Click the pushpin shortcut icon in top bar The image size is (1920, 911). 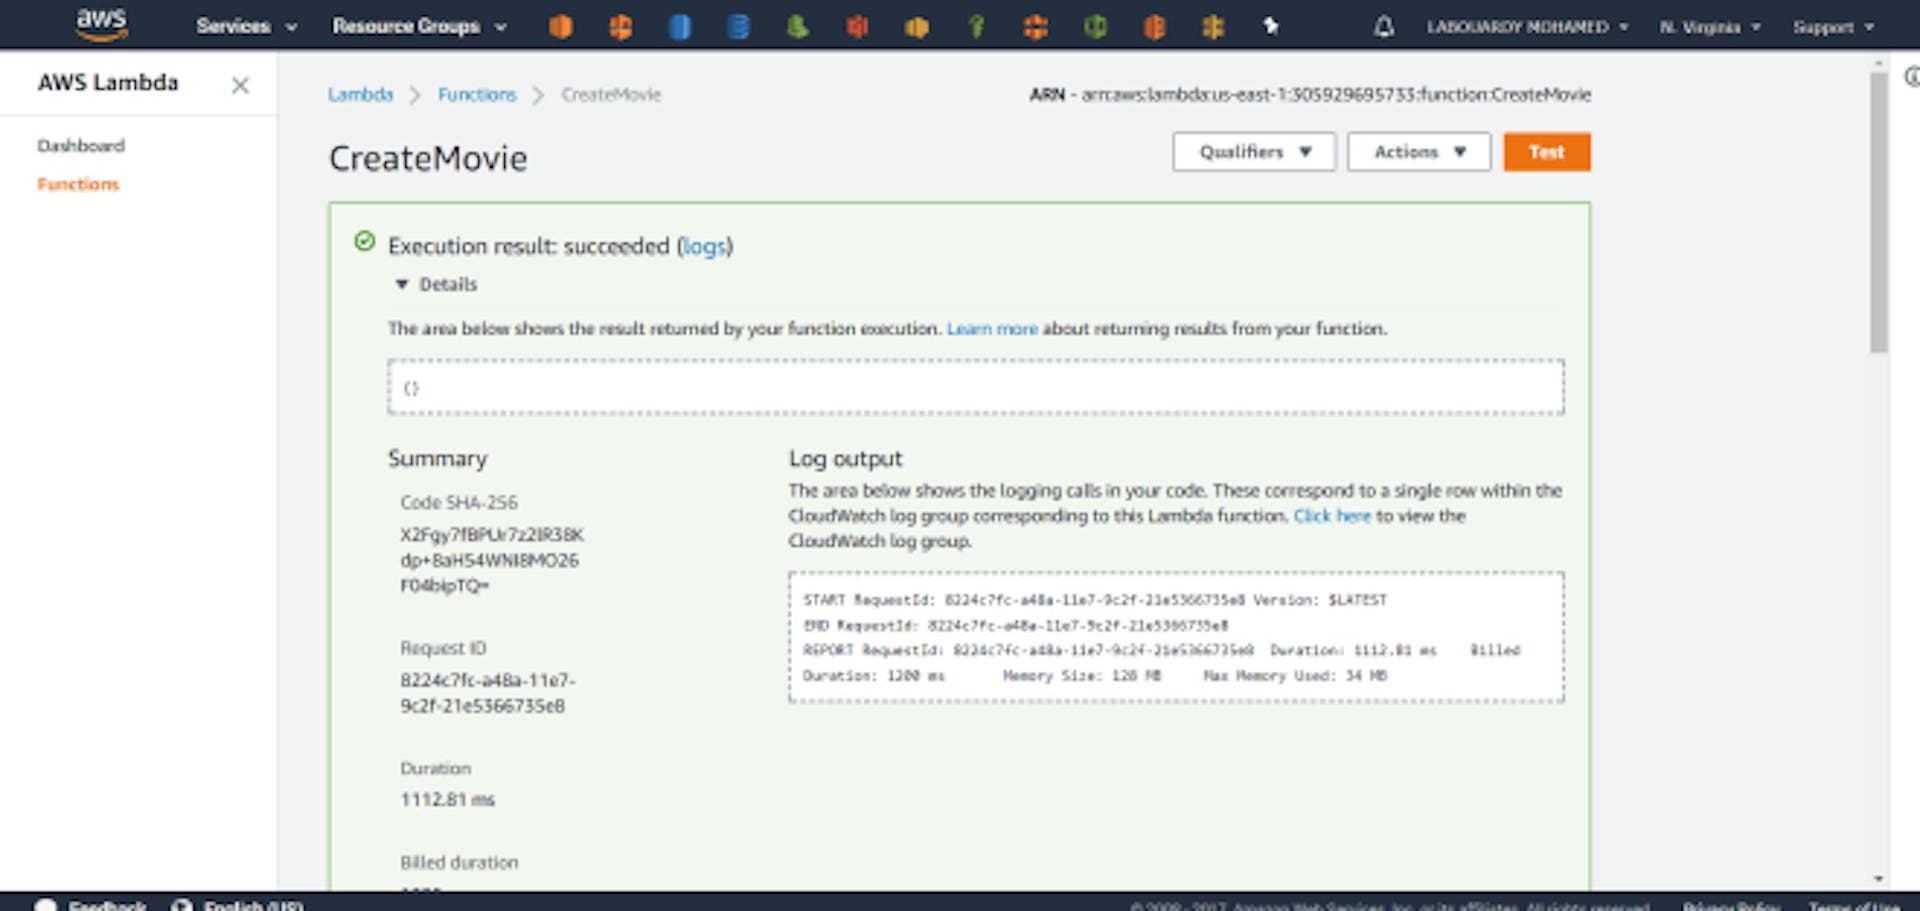tap(1271, 26)
